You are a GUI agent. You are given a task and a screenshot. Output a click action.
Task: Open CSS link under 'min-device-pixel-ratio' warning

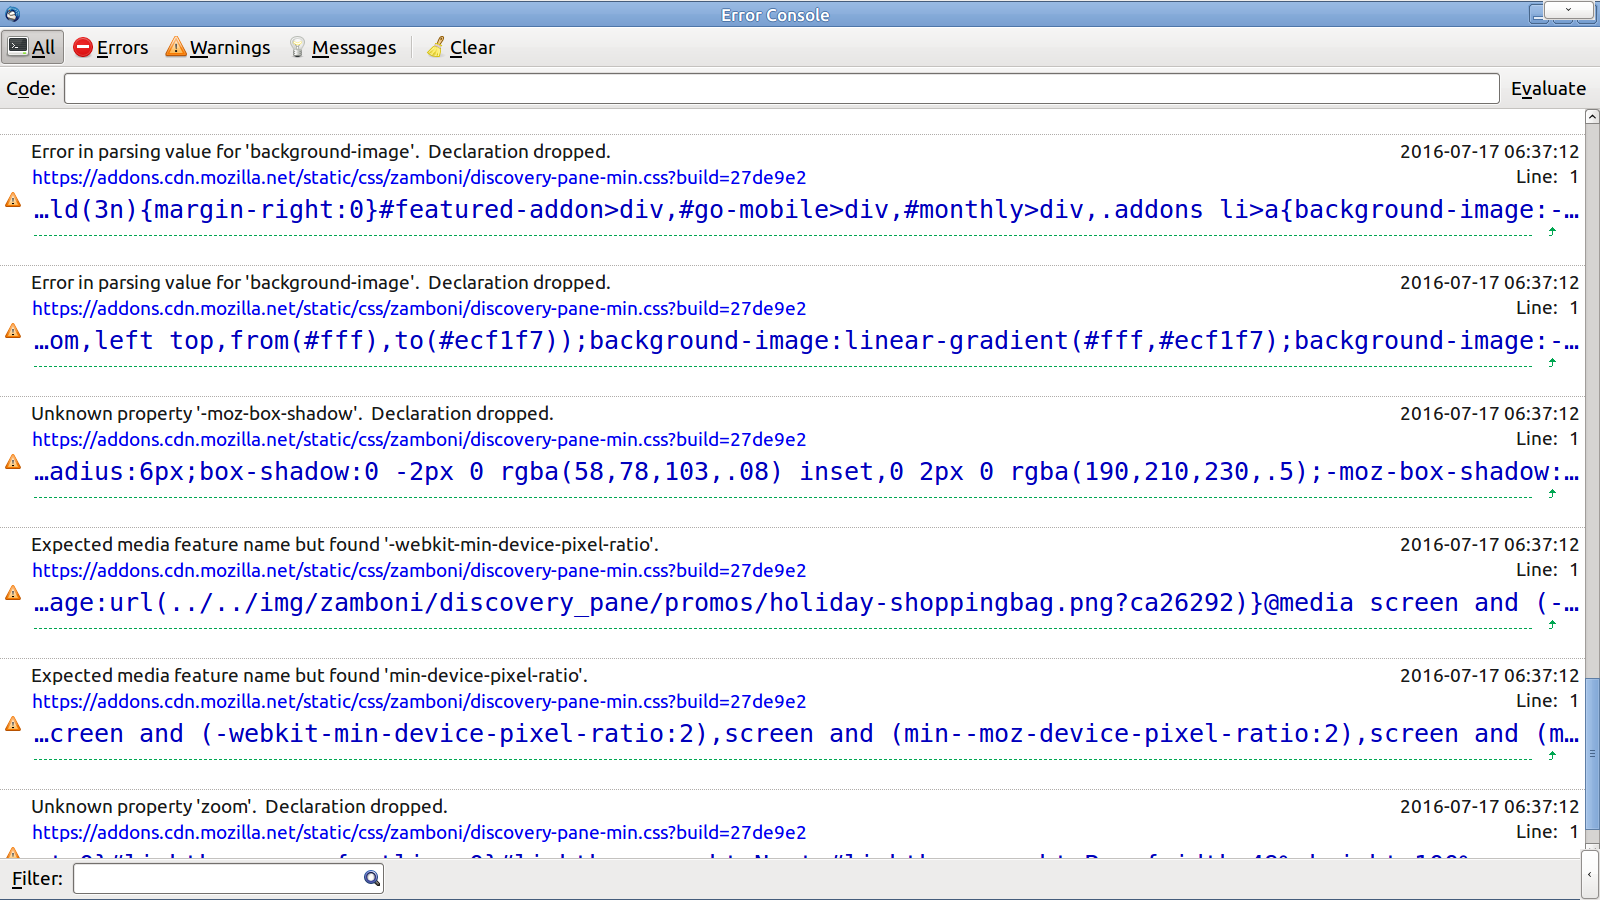click(419, 701)
